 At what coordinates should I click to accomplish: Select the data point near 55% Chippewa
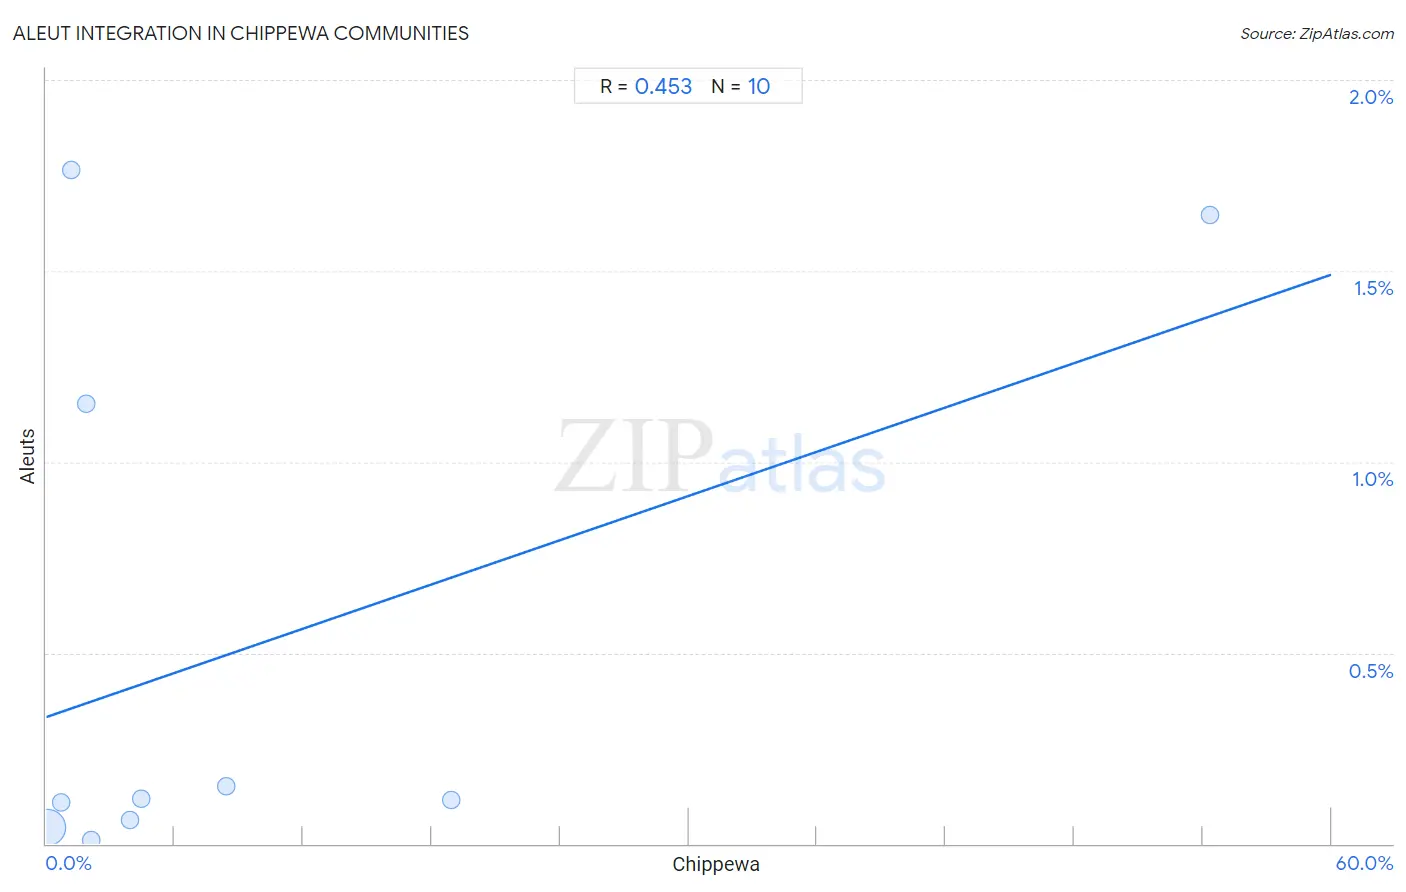tap(1210, 215)
